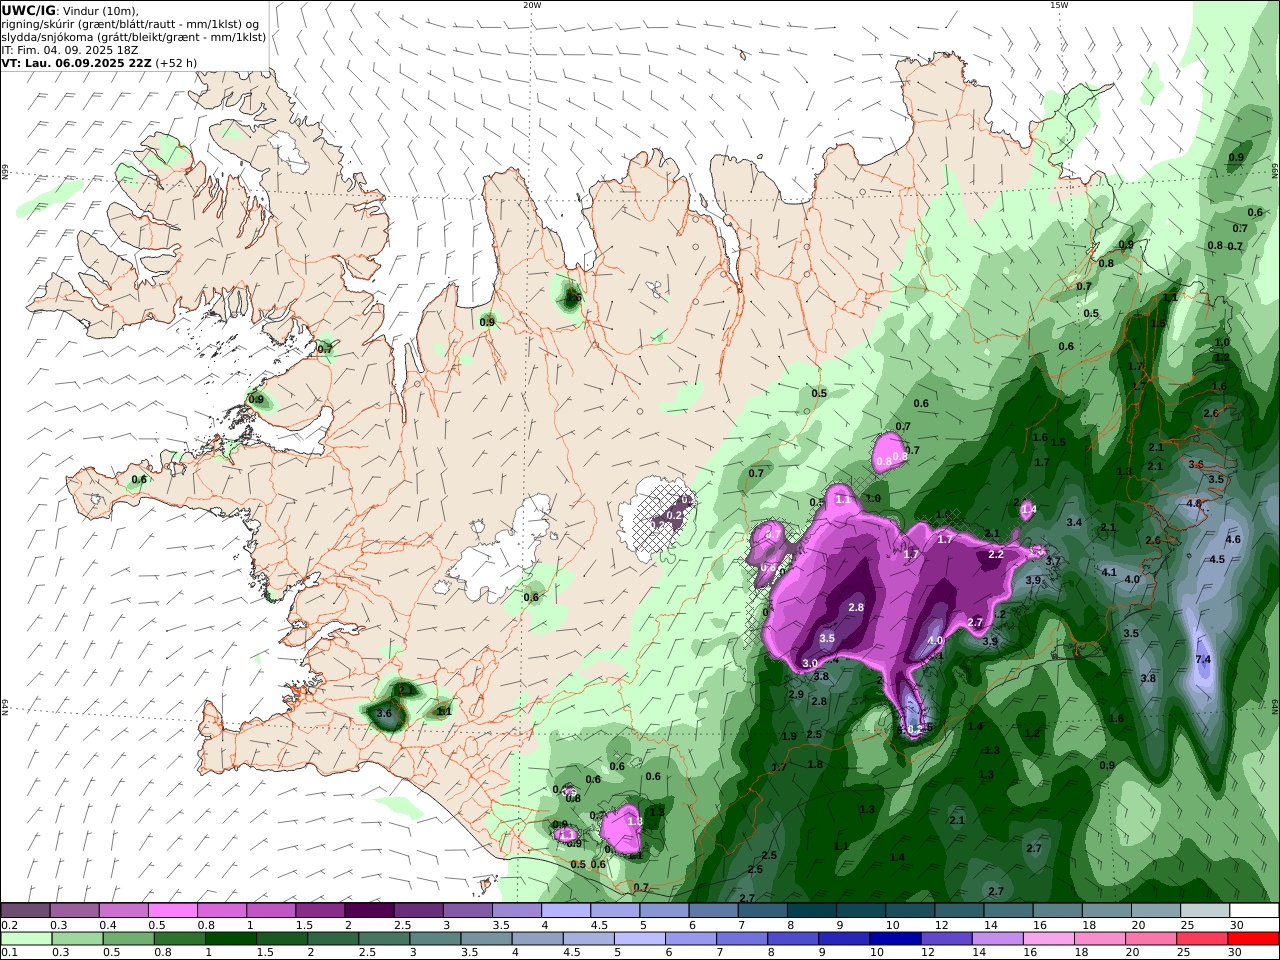Click the UWC/IG title text

[28, 11]
